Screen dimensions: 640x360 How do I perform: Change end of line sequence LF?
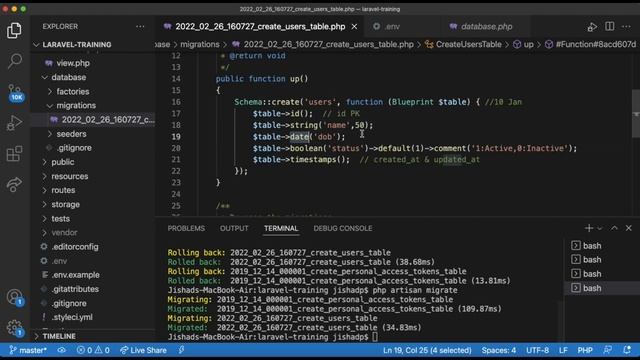(563, 350)
